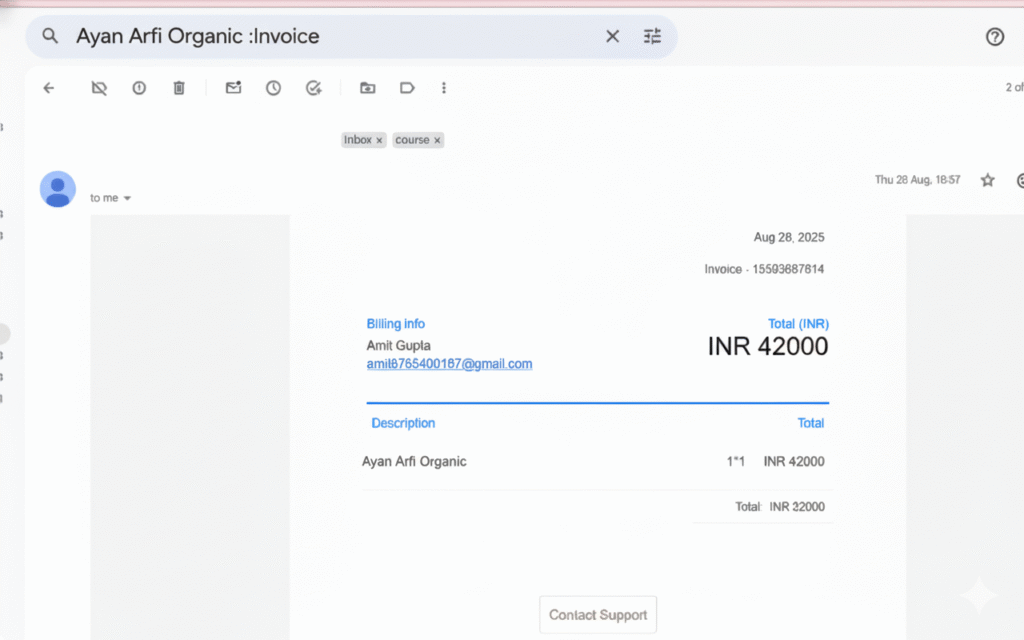The image size is (1024, 640).
Task: Clear the search query text
Action: pos(612,37)
